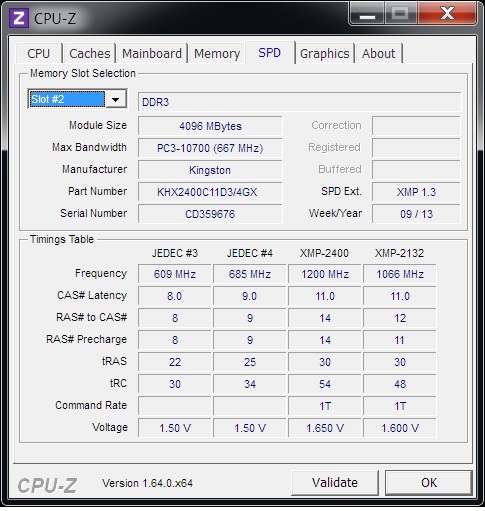
Task: Go to the Mainboard tab
Action: pos(152,53)
